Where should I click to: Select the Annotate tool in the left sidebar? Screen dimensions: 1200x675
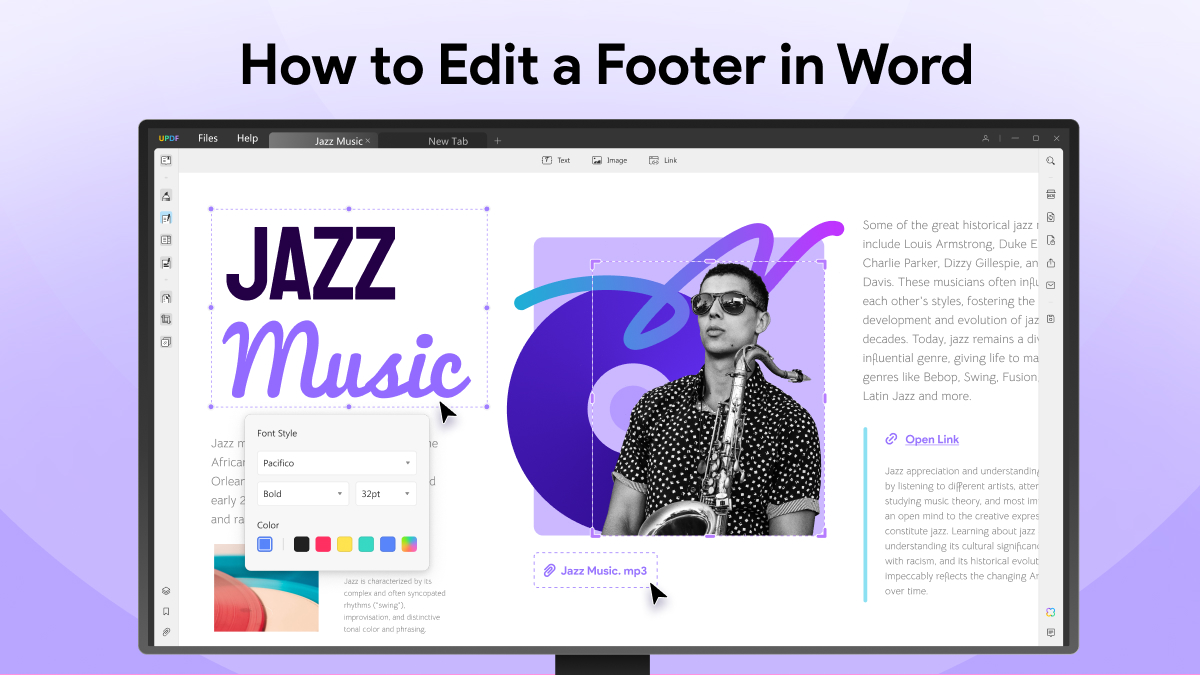tap(166, 196)
